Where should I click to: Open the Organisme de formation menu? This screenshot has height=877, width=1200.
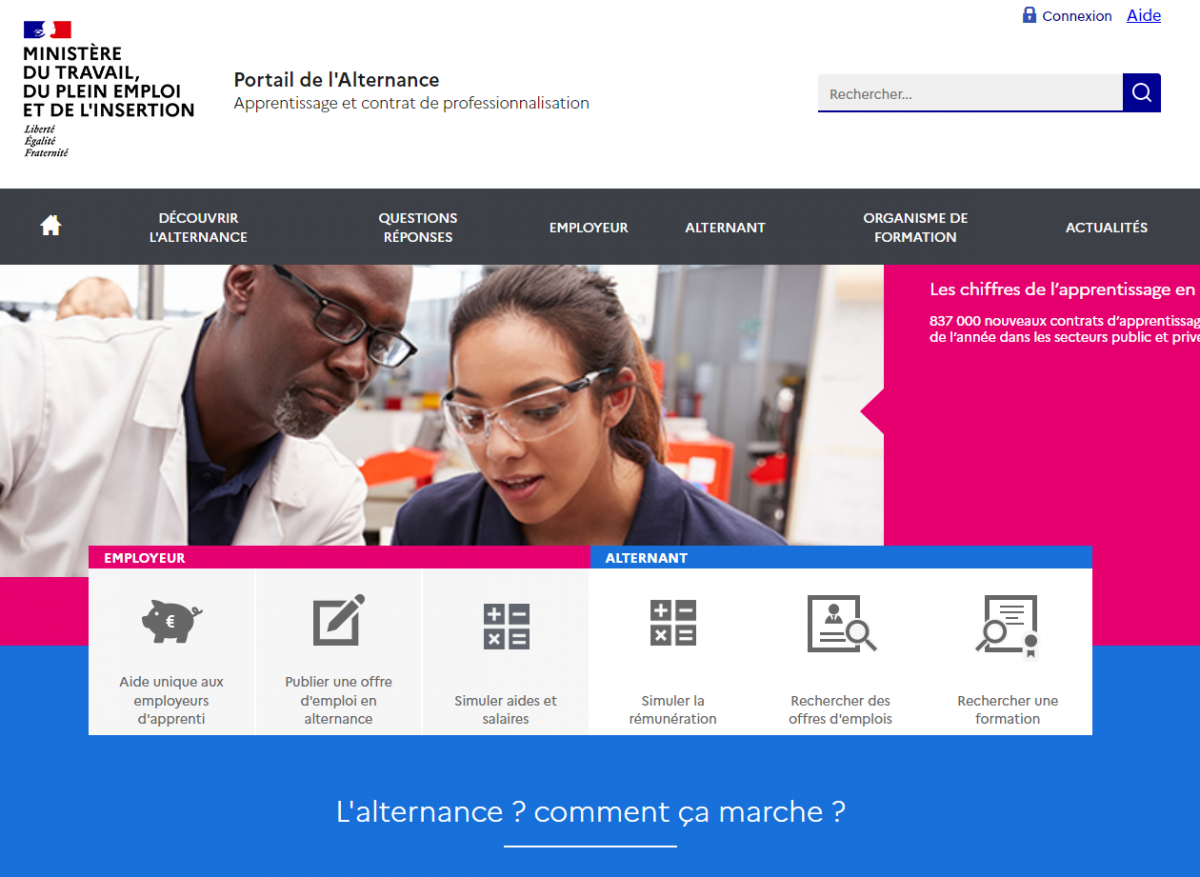pos(916,227)
